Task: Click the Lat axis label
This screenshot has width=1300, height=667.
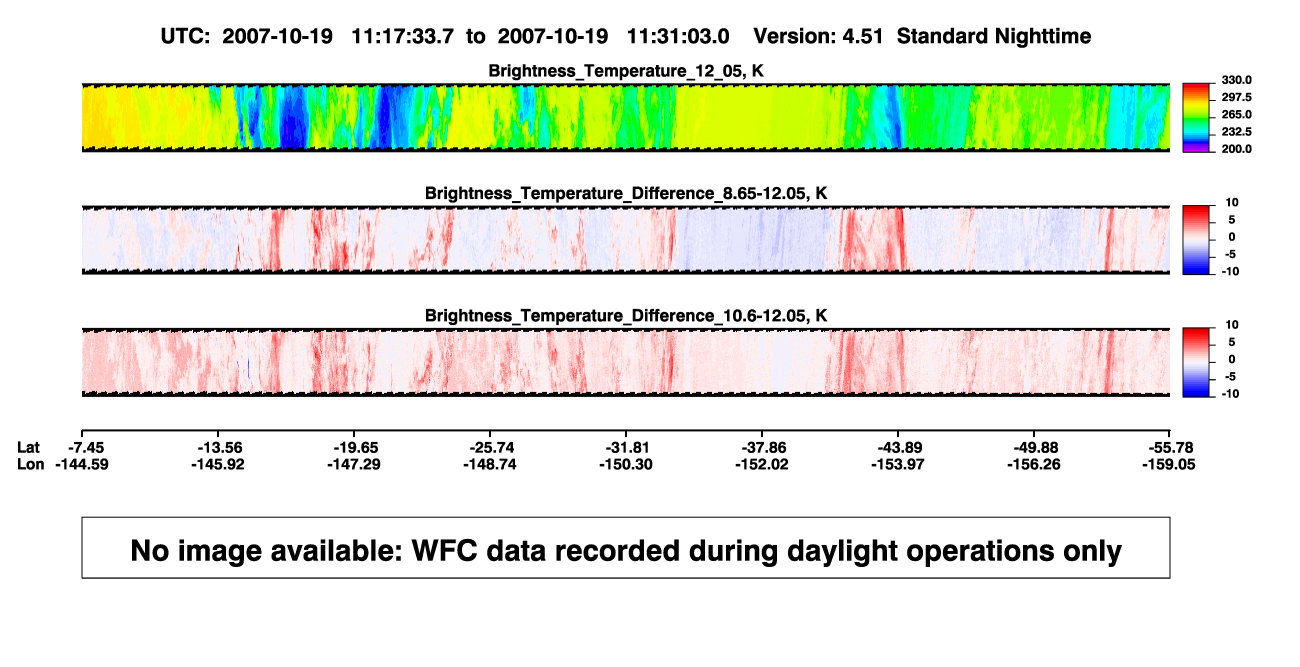Action: pyautogui.click(x=30, y=446)
